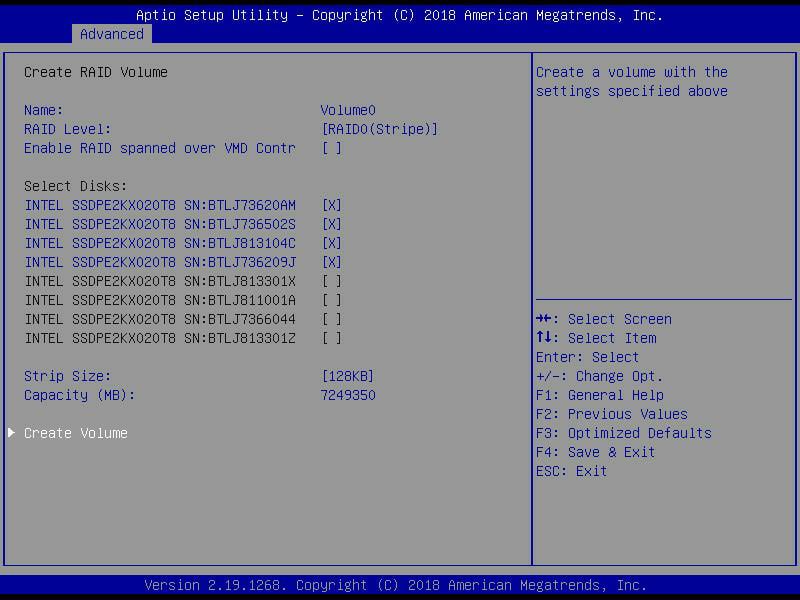Click the left-right arrows Select Screen hint

click(604, 319)
